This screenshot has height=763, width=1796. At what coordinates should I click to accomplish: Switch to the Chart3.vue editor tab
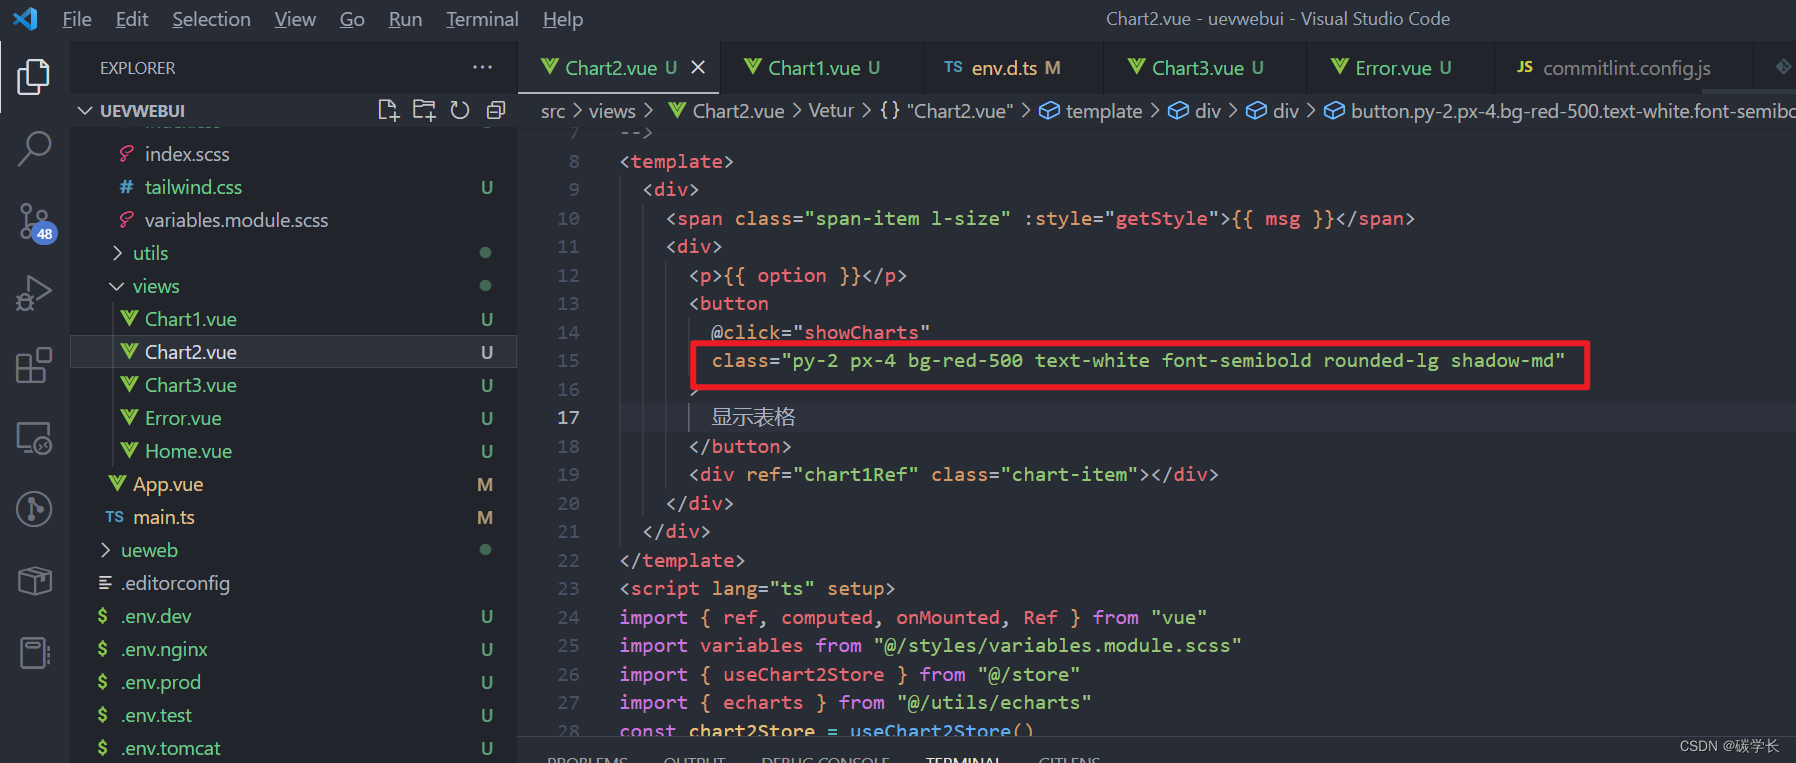1204,68
